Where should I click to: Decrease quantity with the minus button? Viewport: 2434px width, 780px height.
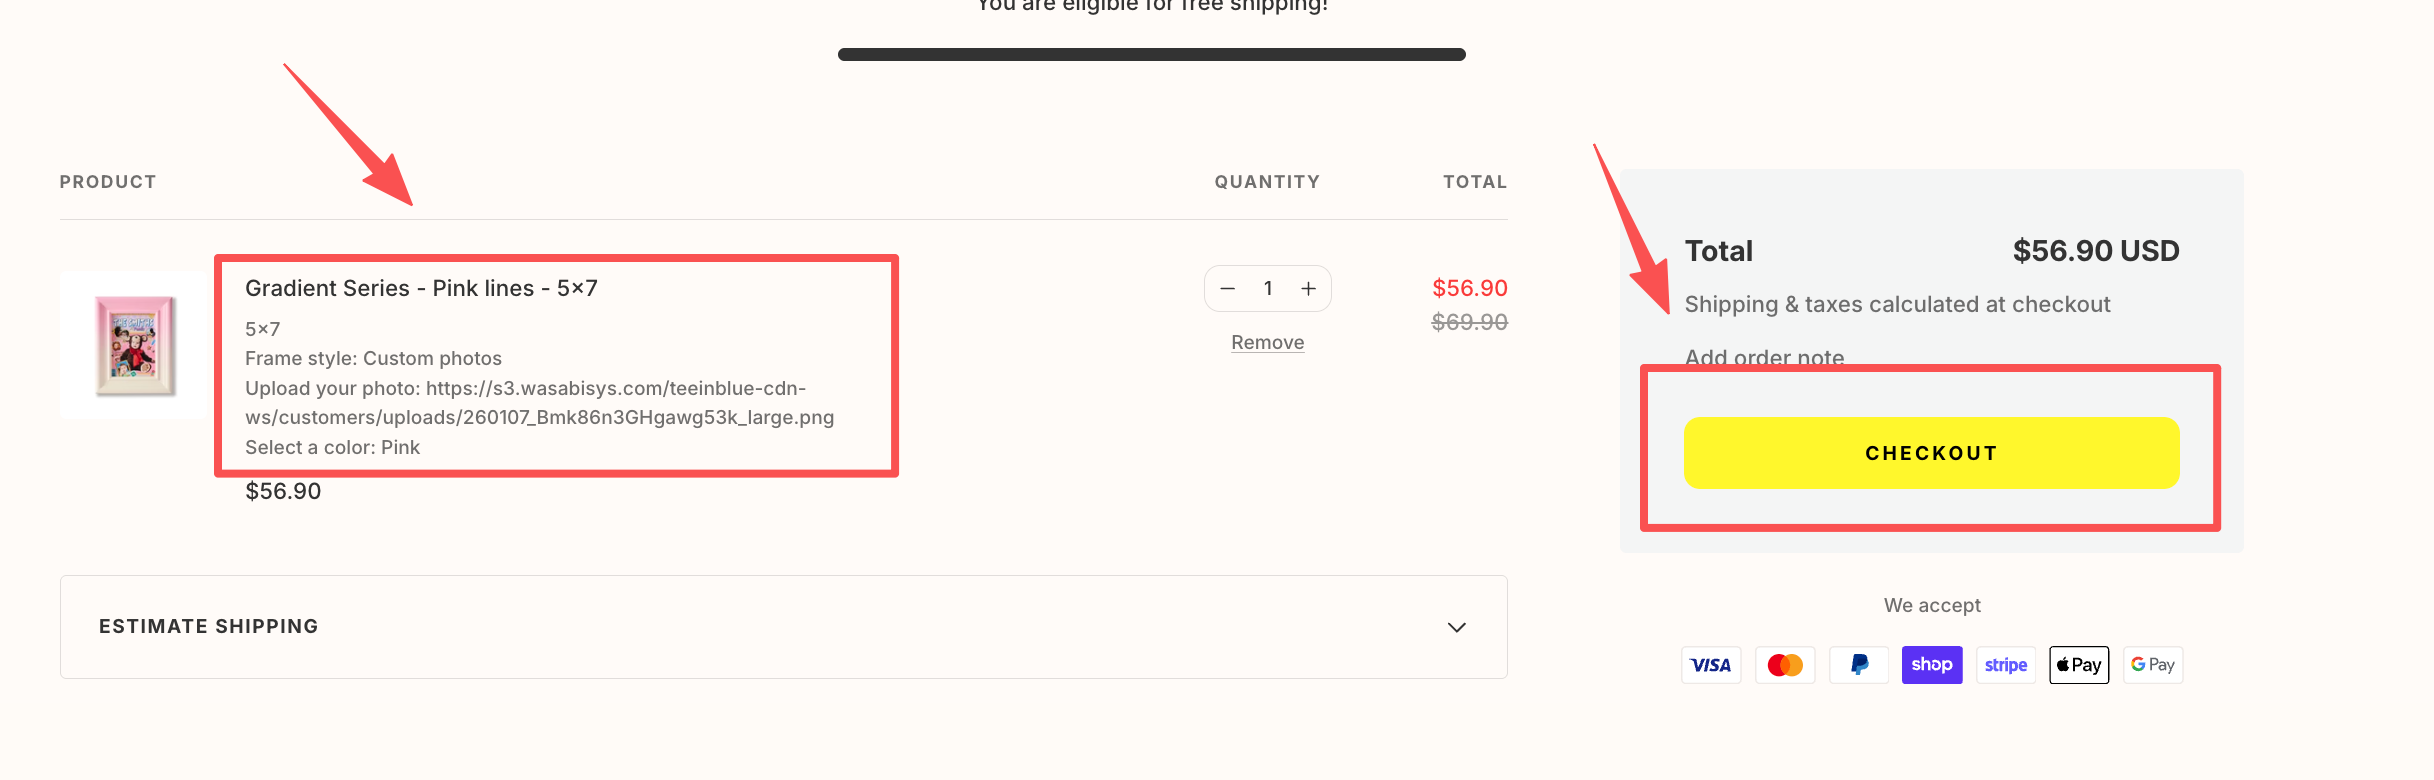pyautogui.click(x=1228, y=289)
